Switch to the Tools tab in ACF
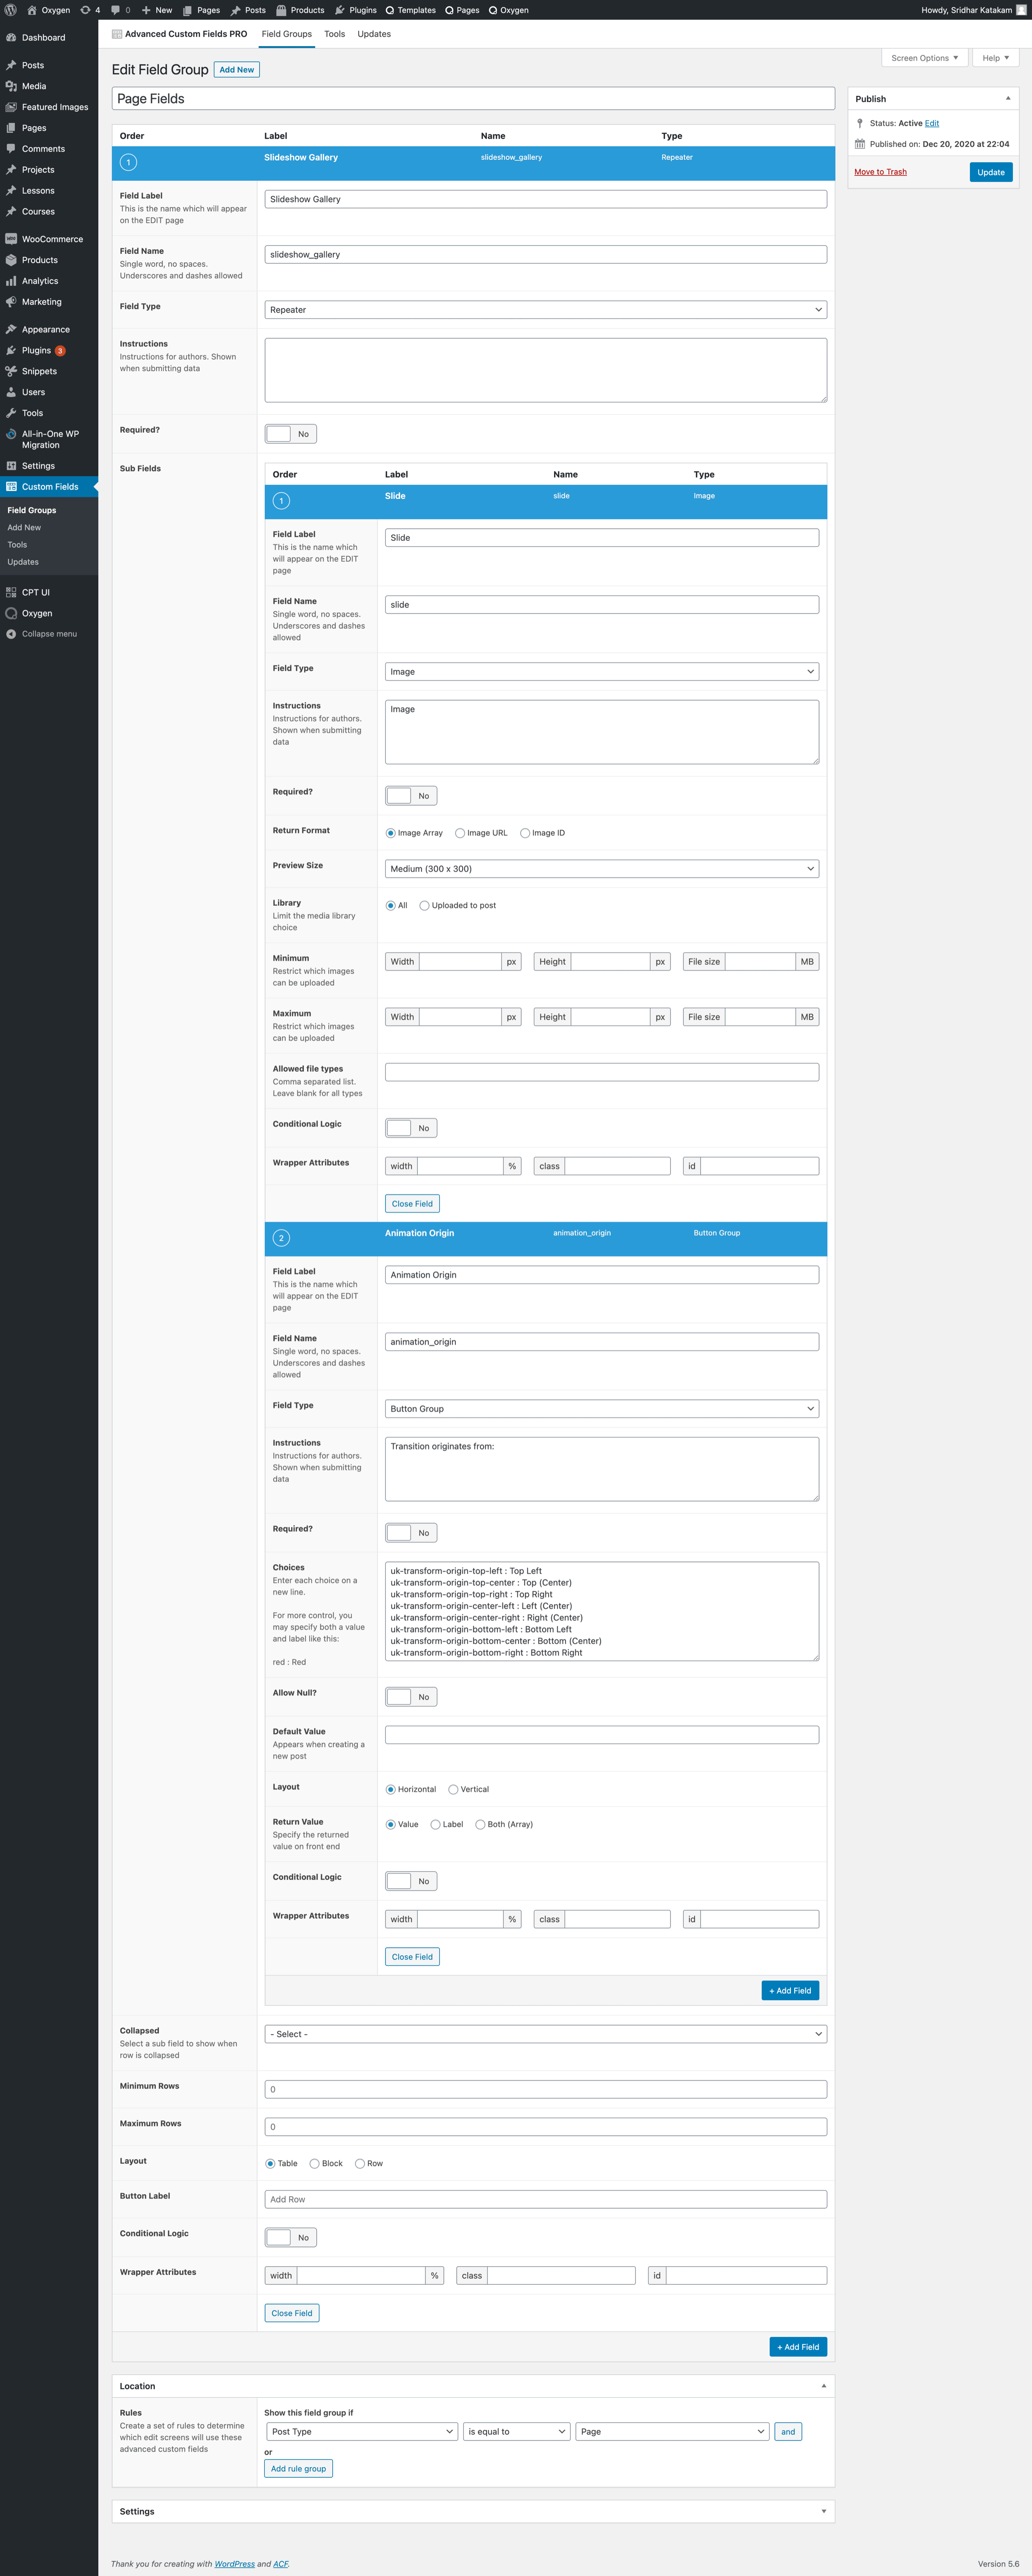Screen dimensions: 1032x2576 pos(335,34)
